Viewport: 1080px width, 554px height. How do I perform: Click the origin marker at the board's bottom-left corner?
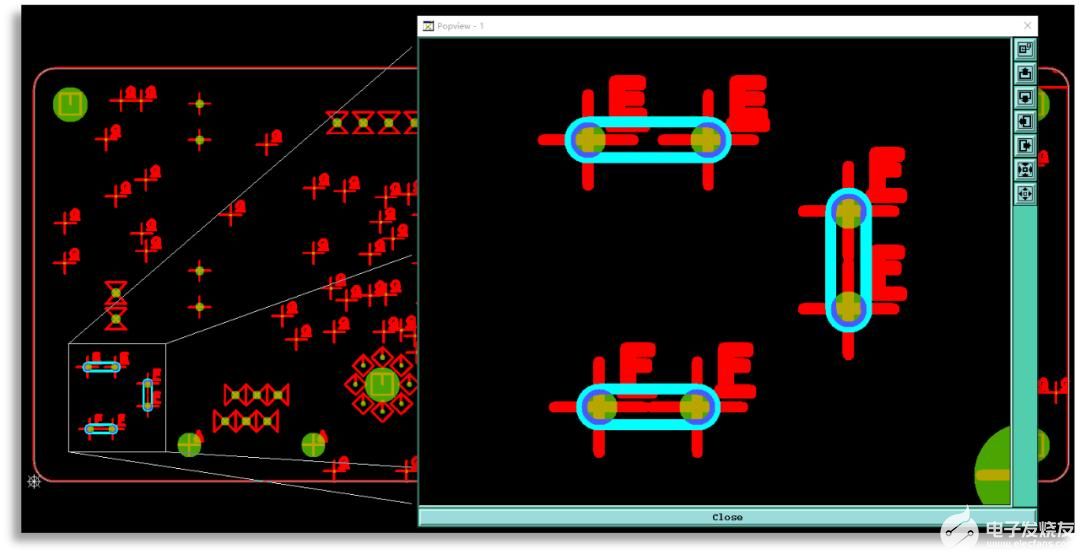pos(34,482)
